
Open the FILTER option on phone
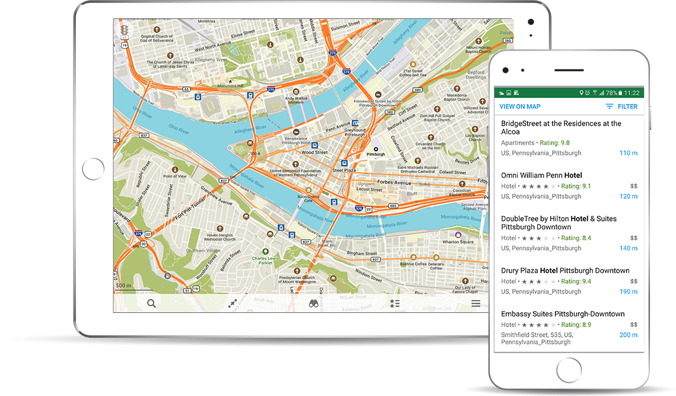pos(622,106)
